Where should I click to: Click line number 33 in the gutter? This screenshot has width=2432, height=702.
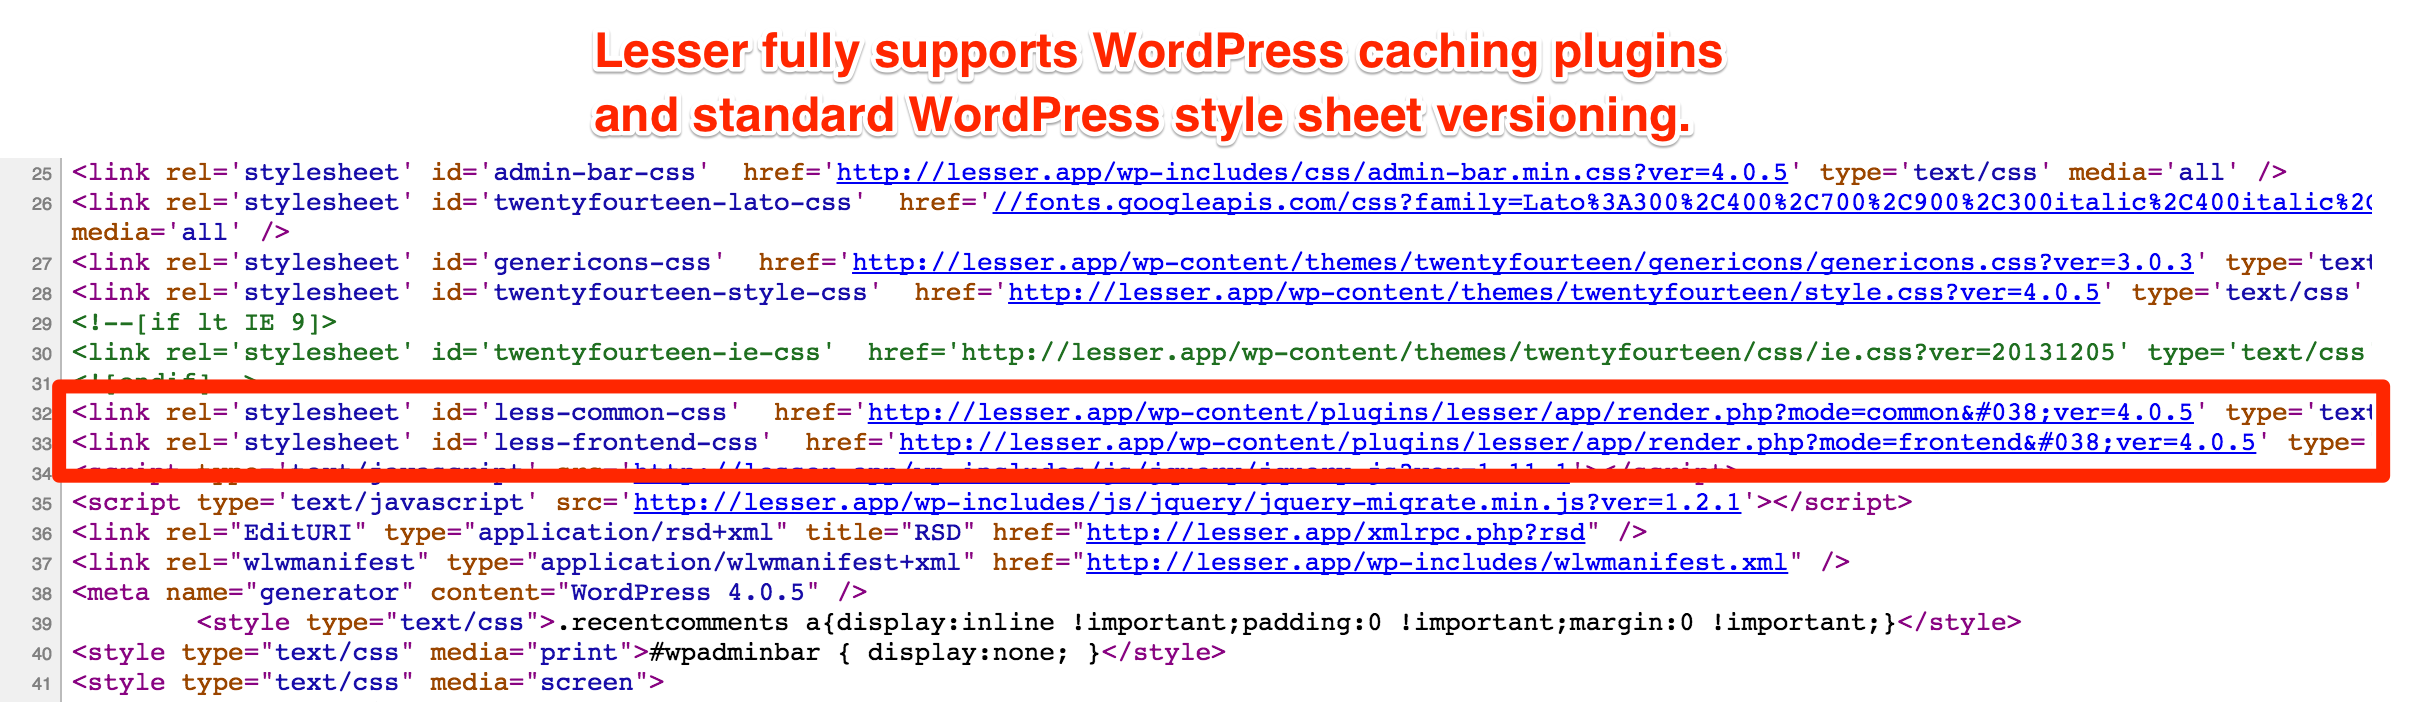pos(41,444)
